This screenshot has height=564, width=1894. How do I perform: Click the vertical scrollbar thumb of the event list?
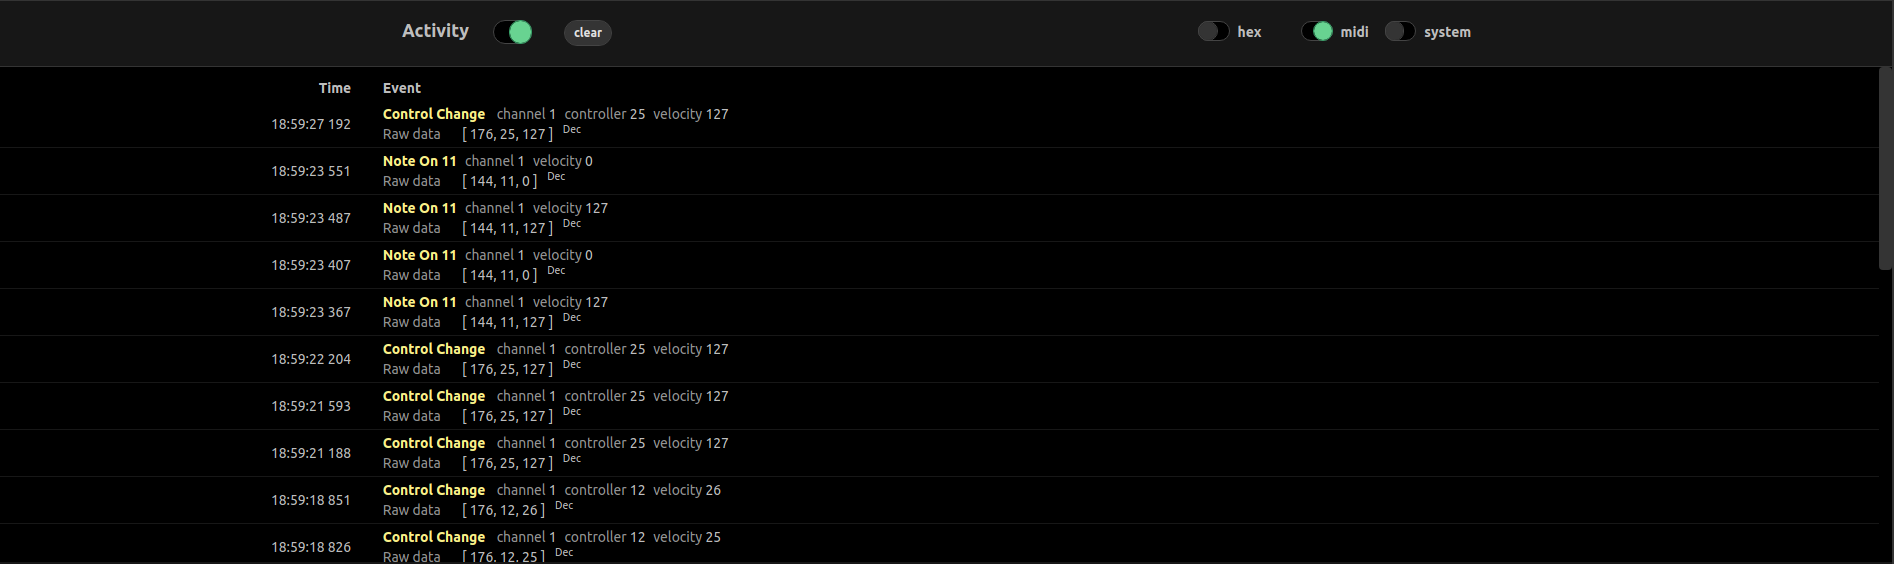point(1885,168)
